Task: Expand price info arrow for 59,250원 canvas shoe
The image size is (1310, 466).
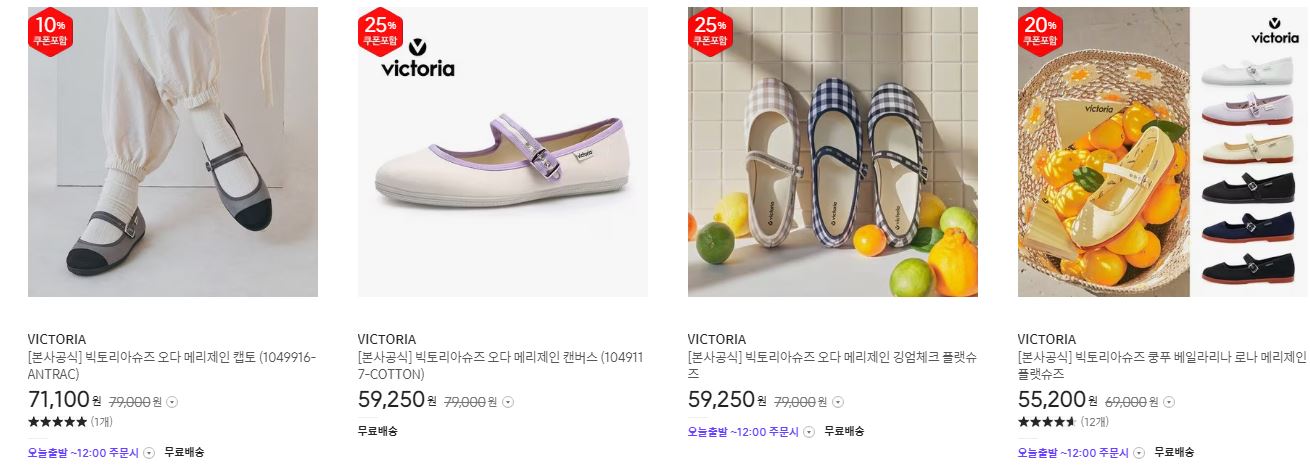Action: [507, 402]
